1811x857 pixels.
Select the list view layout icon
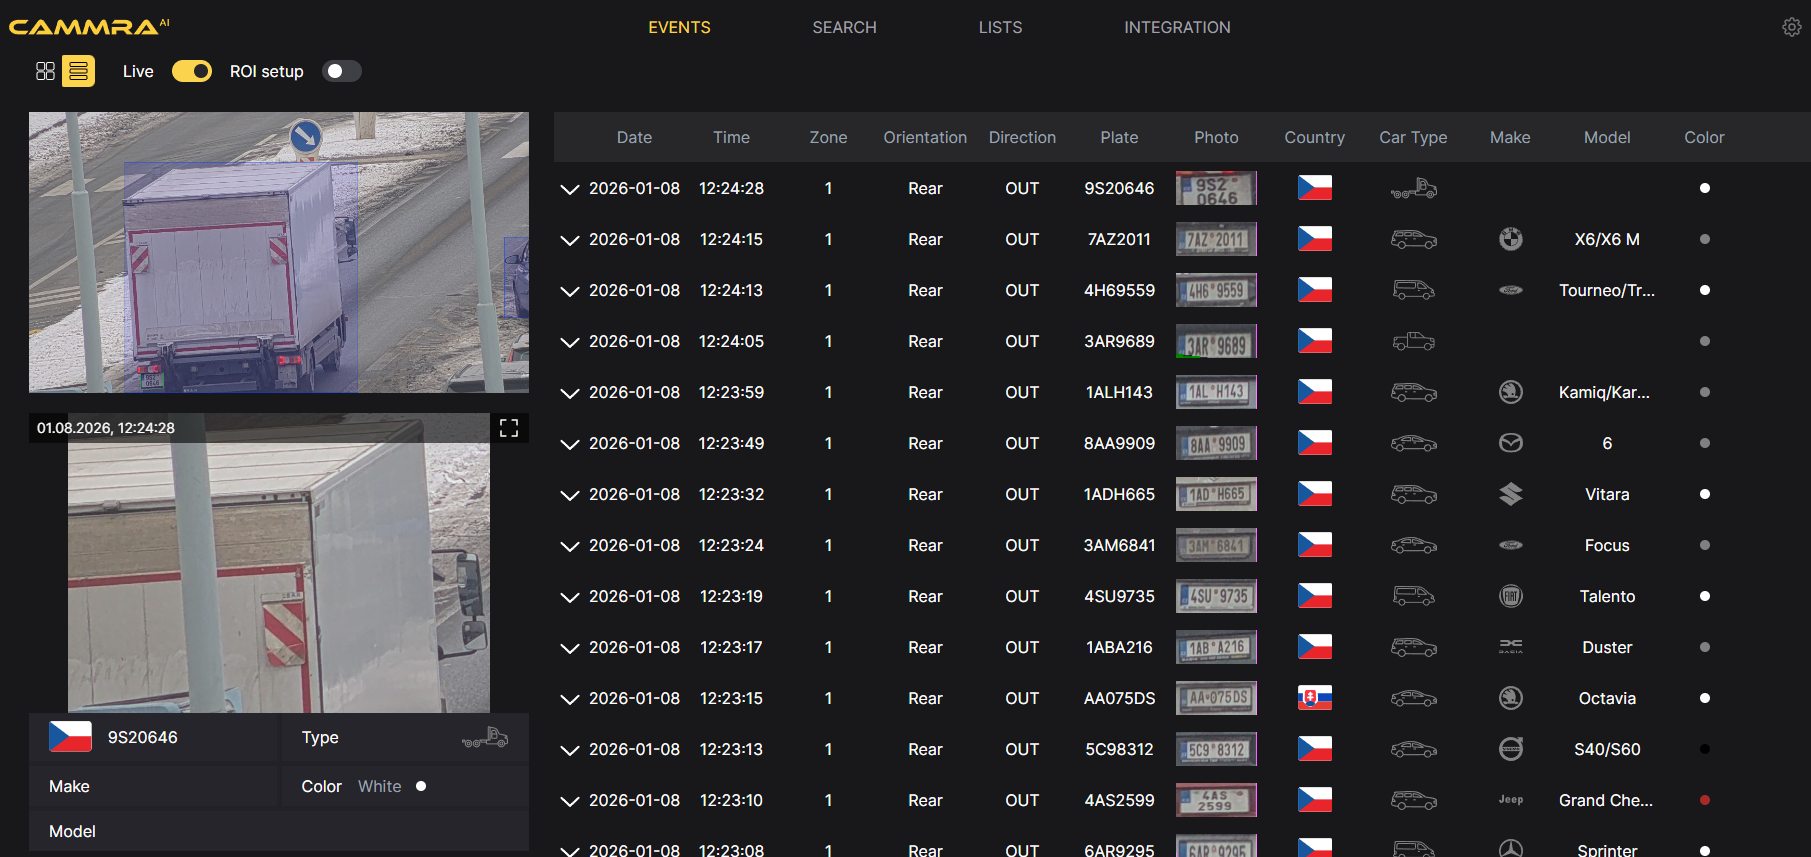pyautogui.click(x=78, y=71)
